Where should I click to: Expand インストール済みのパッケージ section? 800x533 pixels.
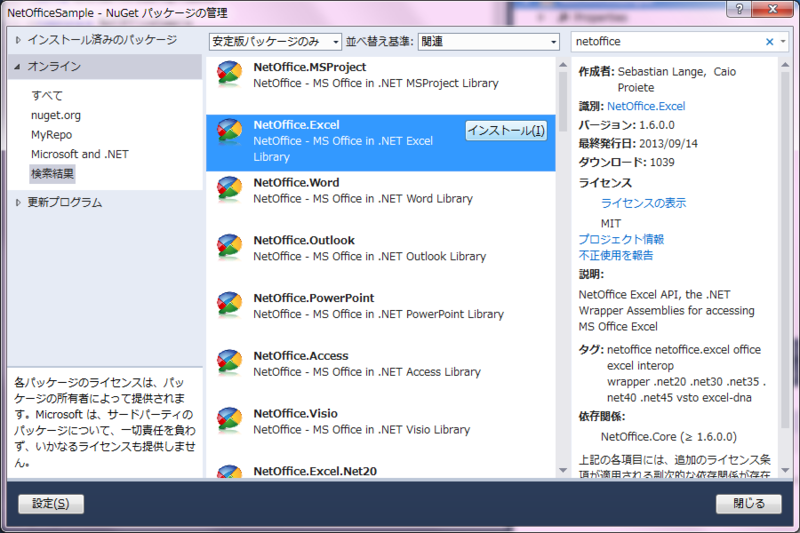[x=18, y=40]
